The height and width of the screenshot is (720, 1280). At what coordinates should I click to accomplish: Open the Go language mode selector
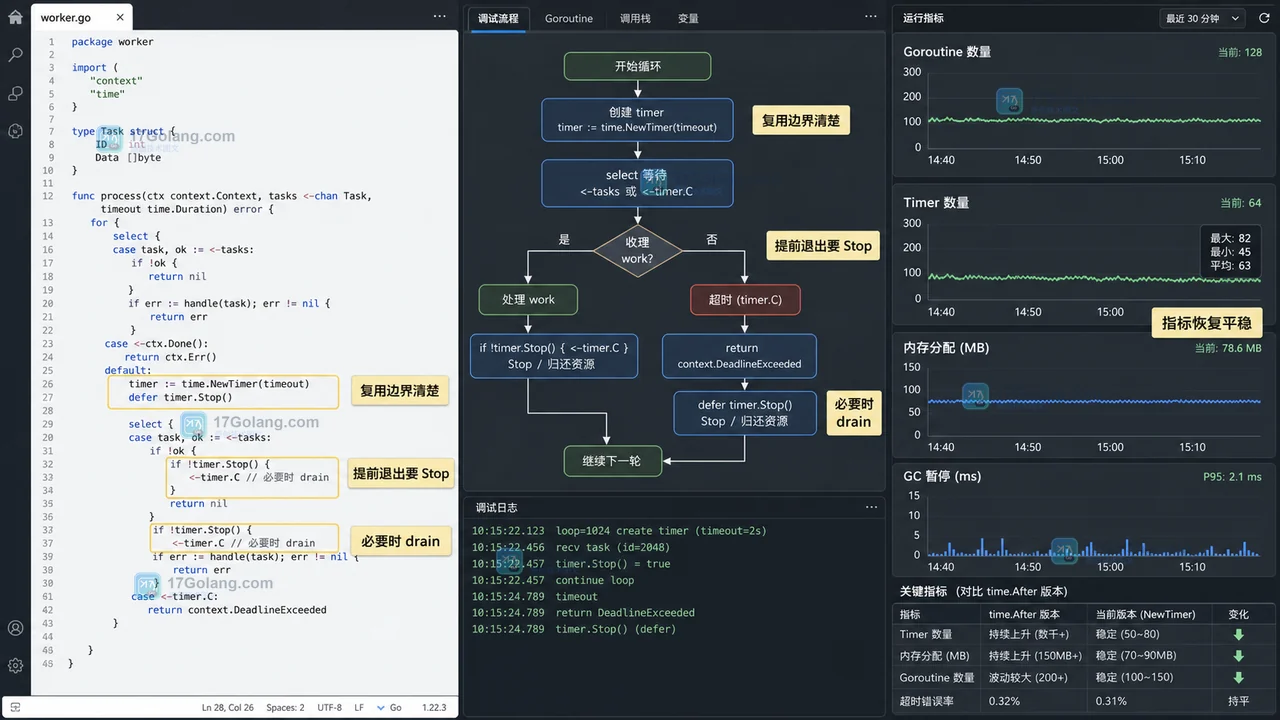coord(389,707)
